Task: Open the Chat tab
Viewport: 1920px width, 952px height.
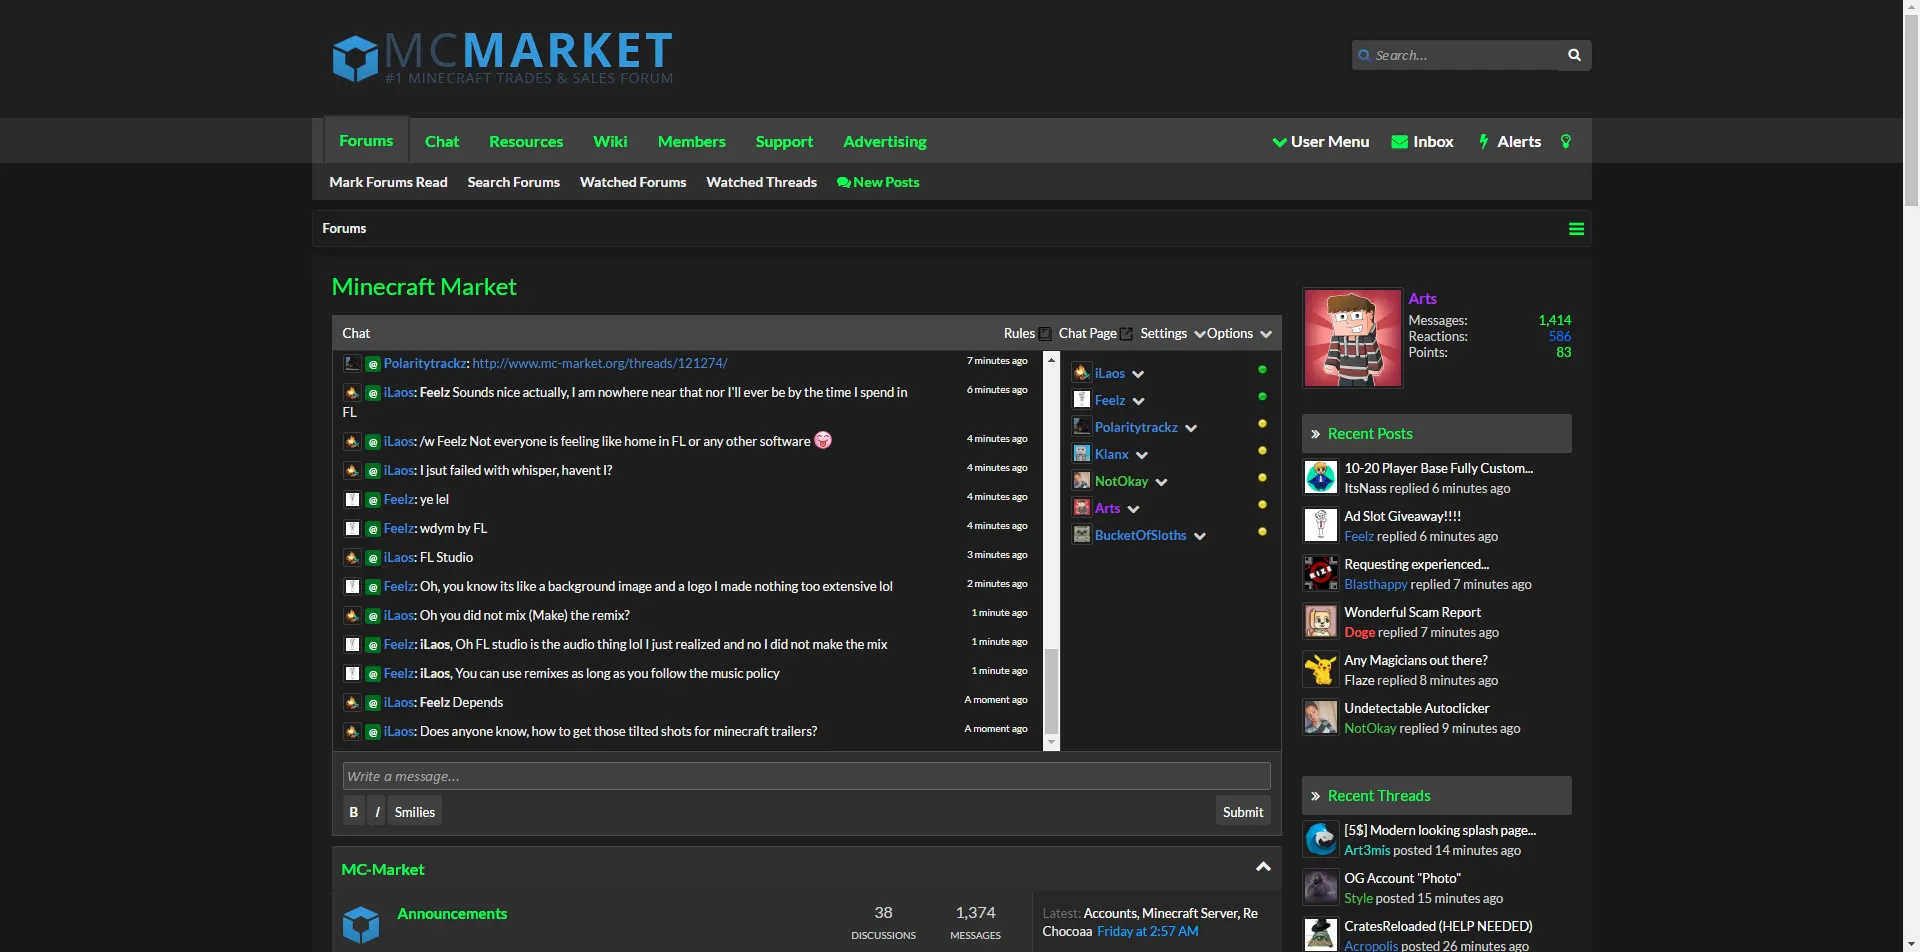Action: (x=442, y=142)
